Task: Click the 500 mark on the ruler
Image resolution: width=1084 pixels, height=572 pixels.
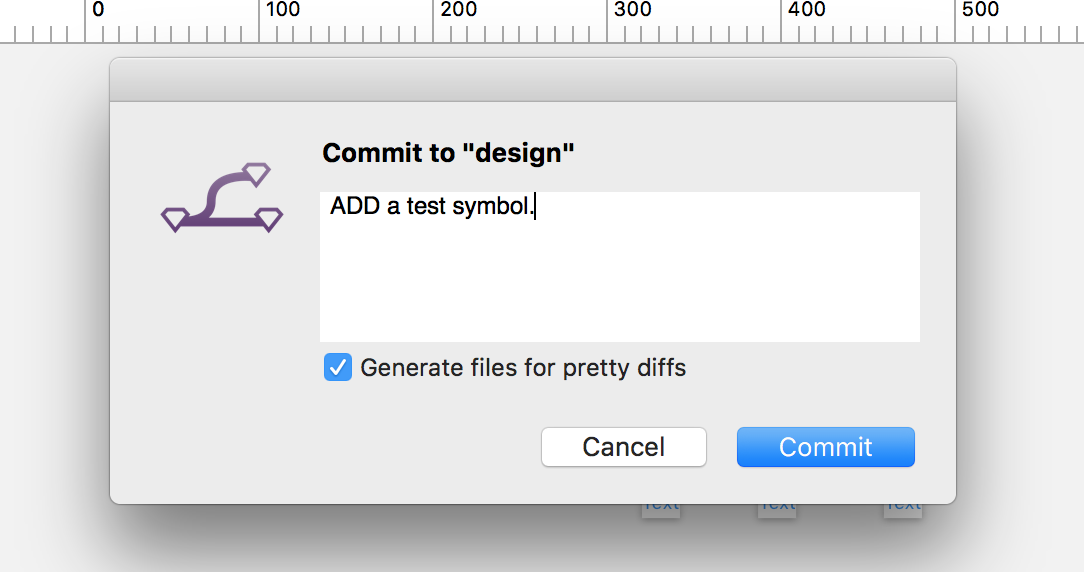Action: (980, 10)
